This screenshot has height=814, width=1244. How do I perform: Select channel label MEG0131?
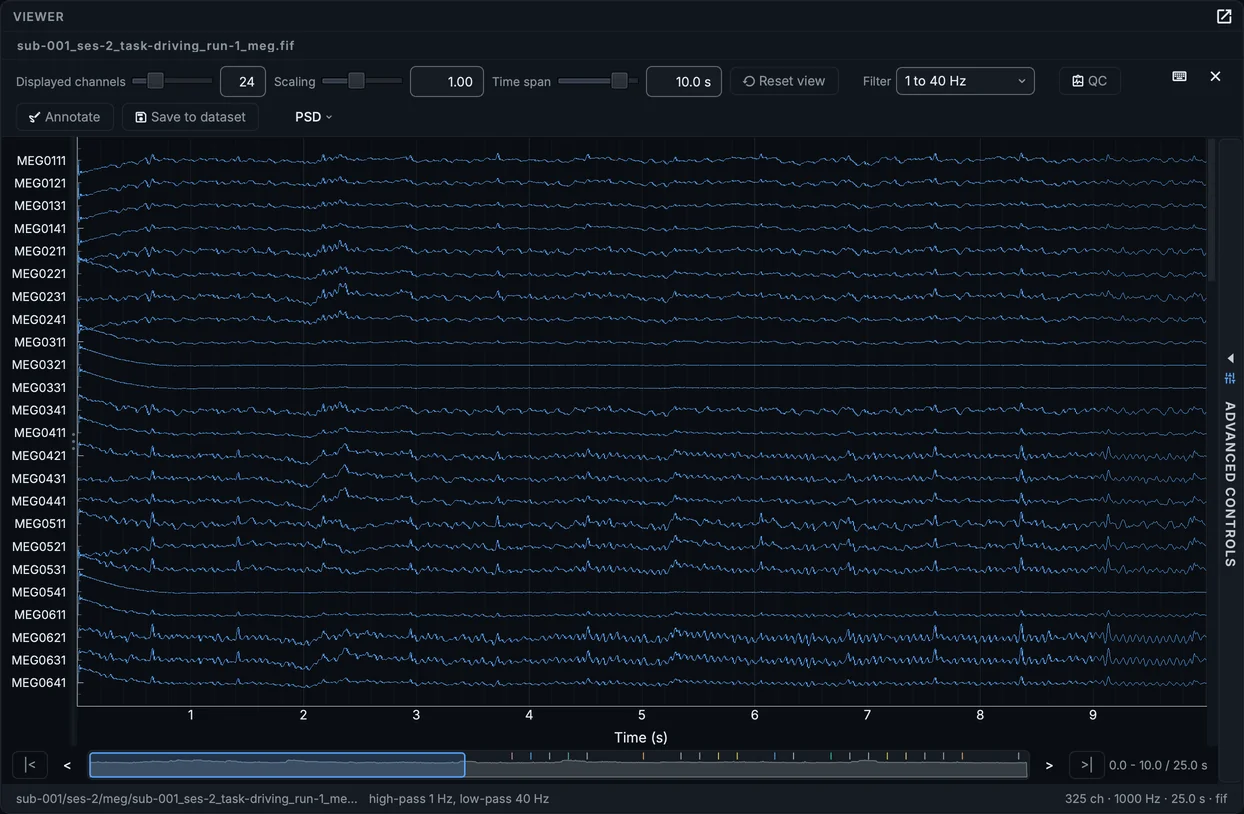point(41,206)
